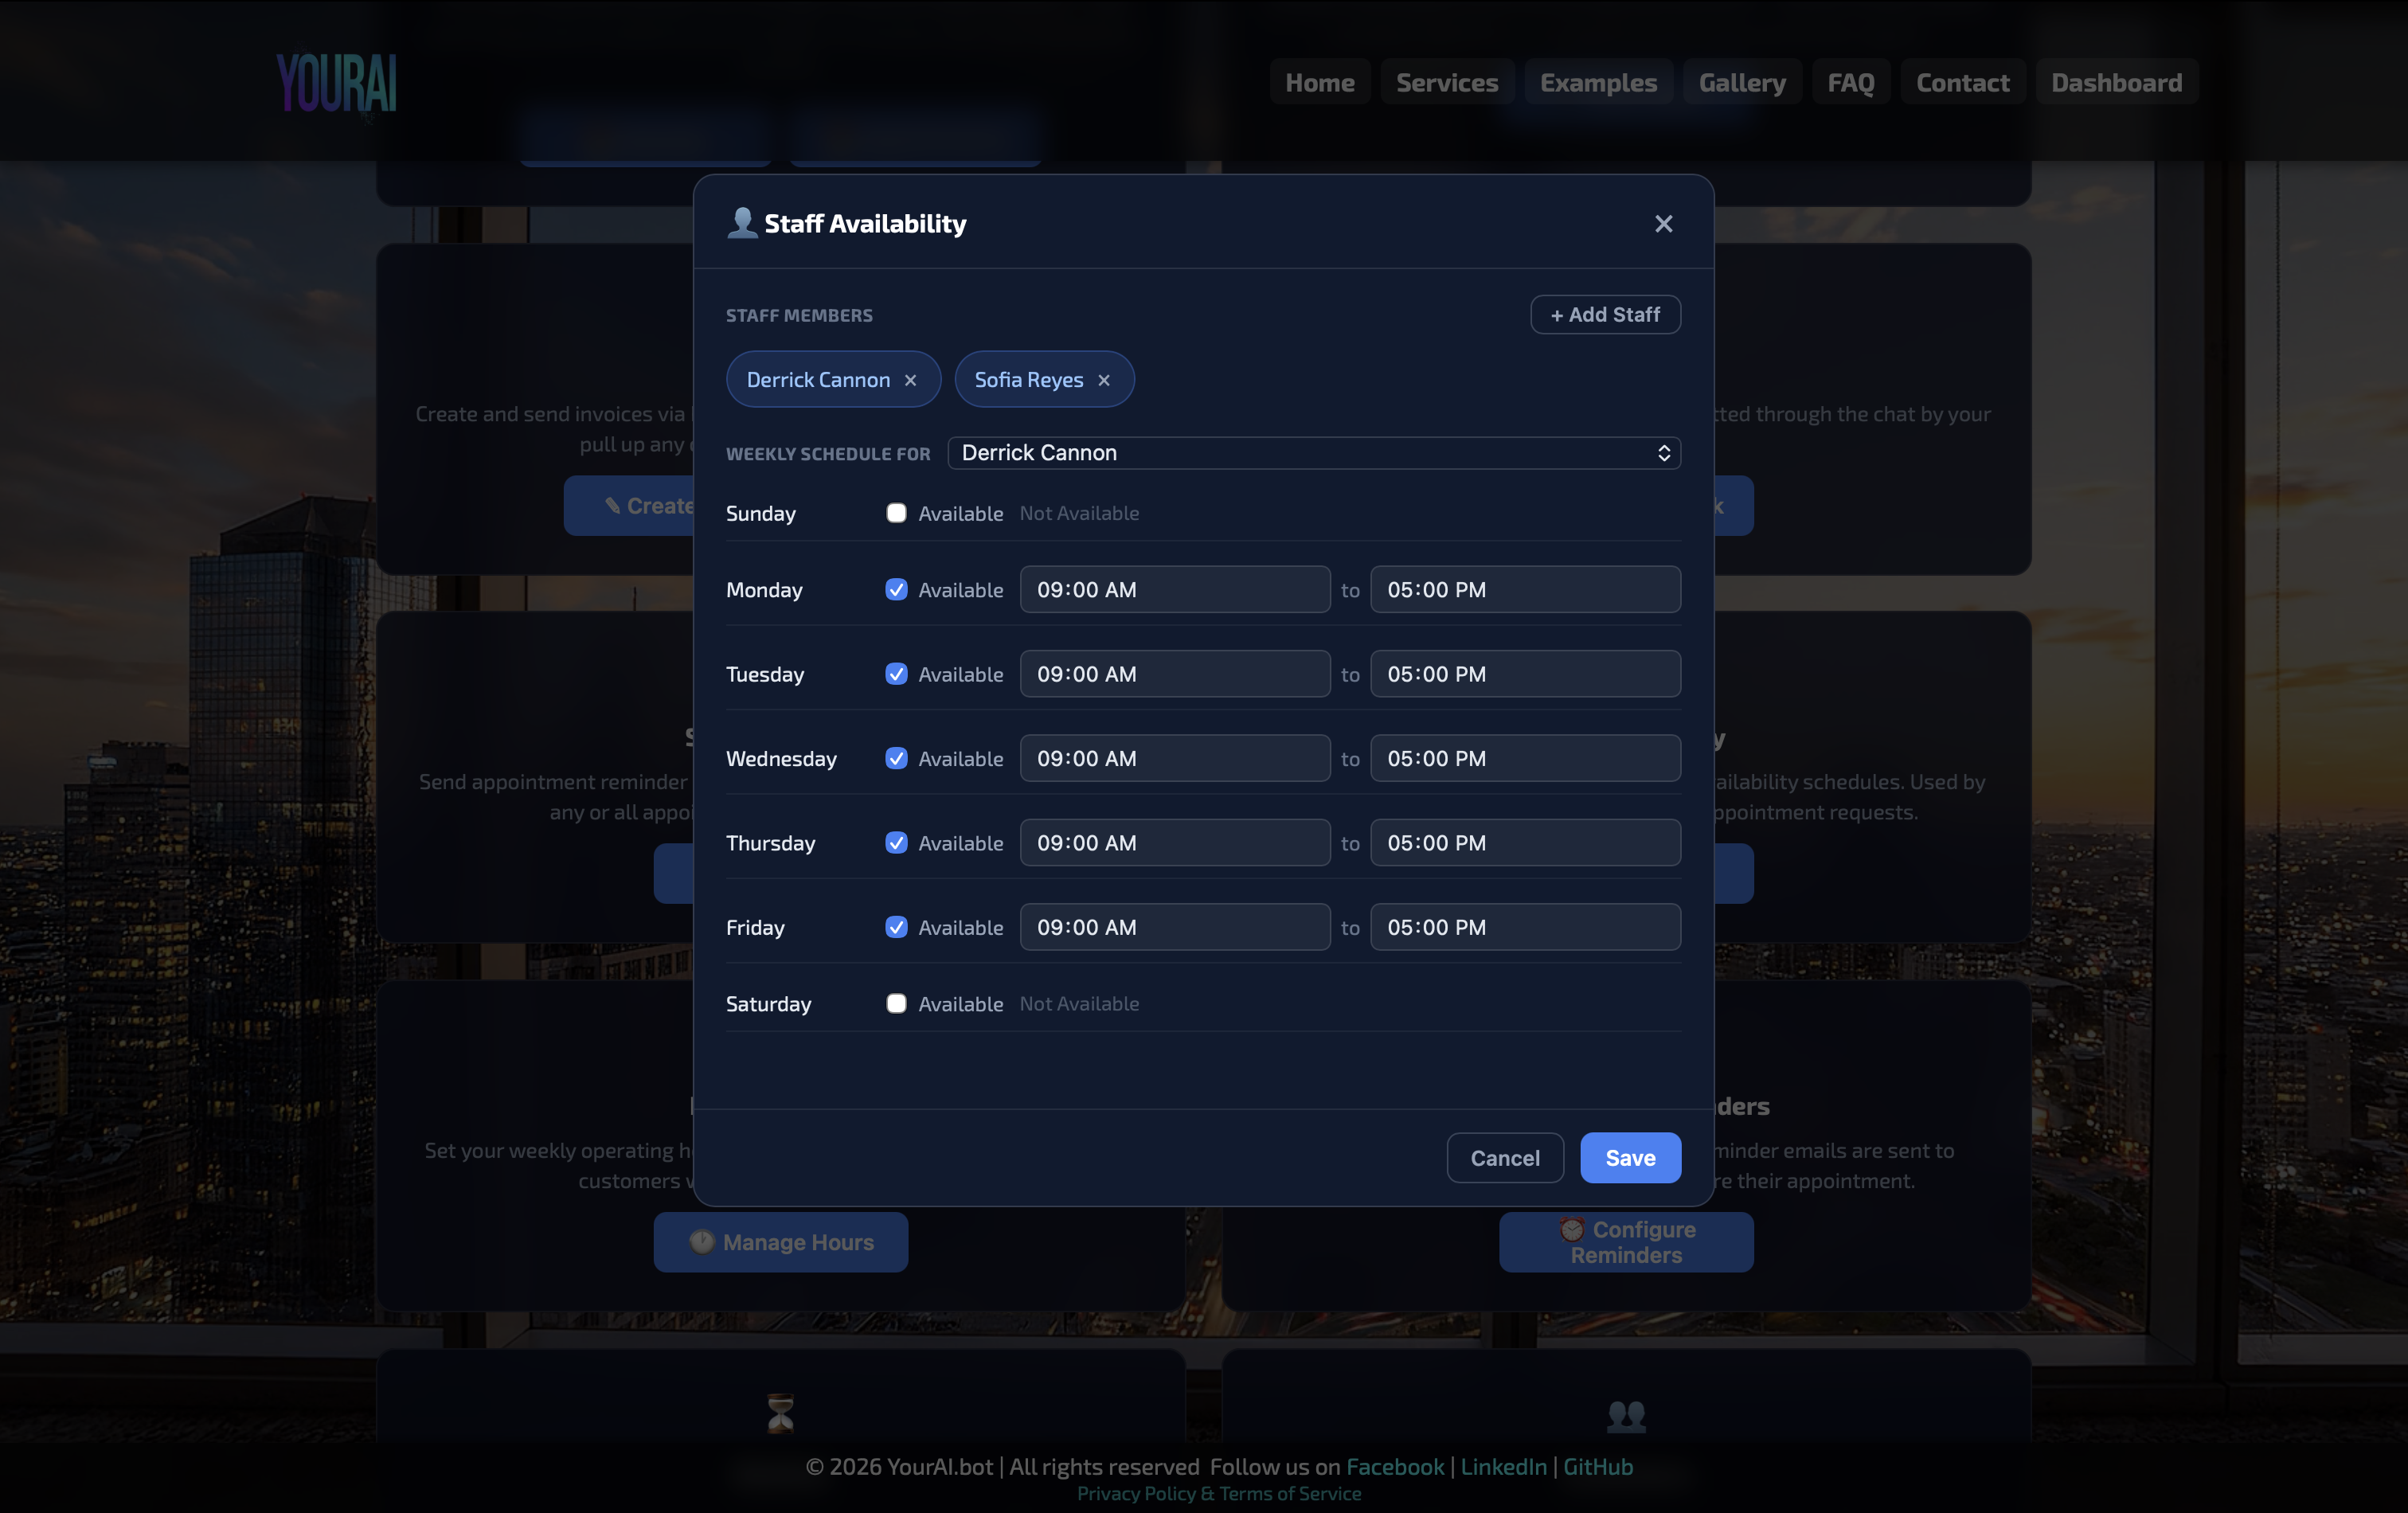Uncheck Thursday availability

896,843
